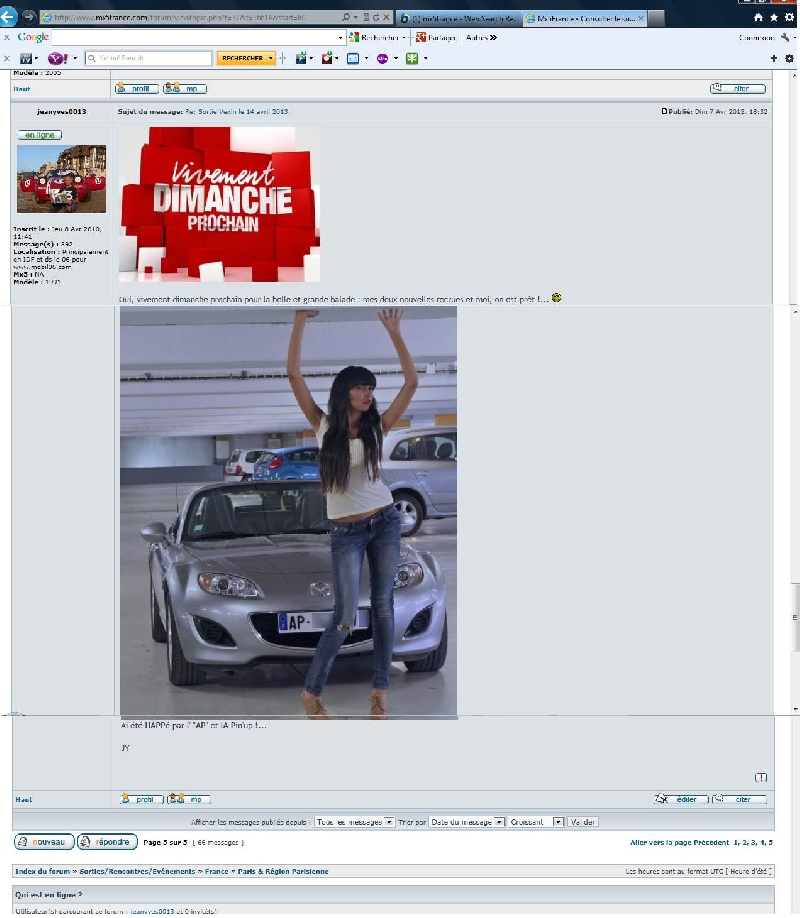Image resolution: width=800 pixels, height=918 pixels.
Task: Click the Google toolbar Rechercher button
Action: point(374,37)
